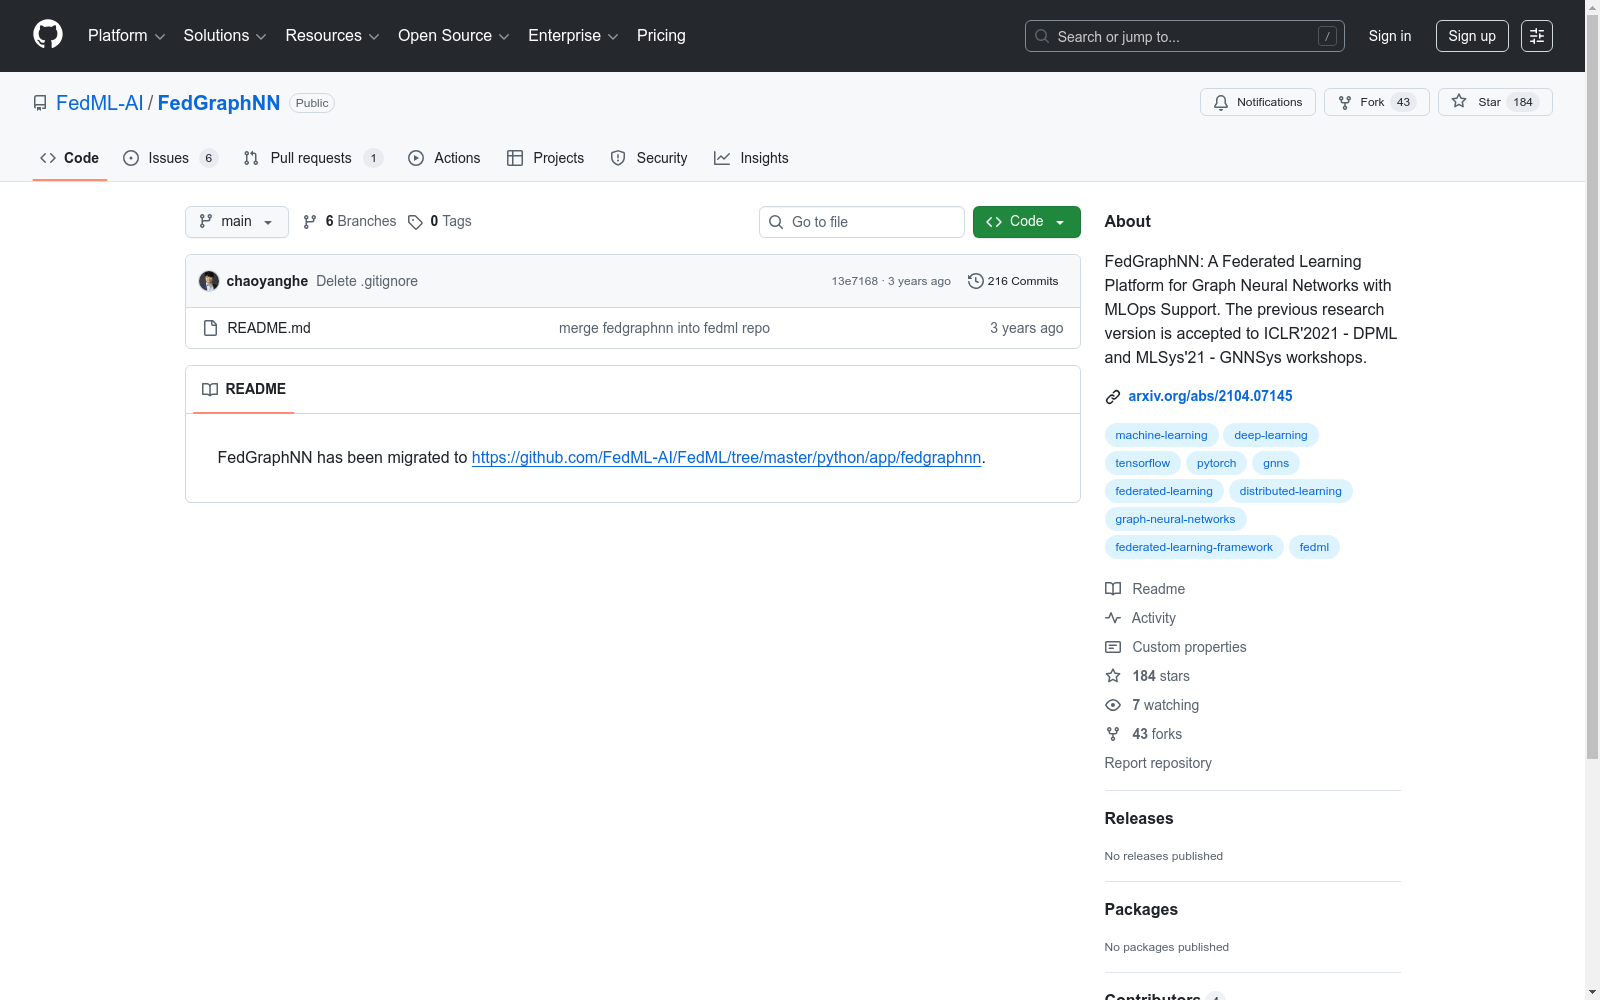The width and height of the screenshot is (1600, 1000).
Task: Click the eye icon beside 7 watching
Action: pyautogui.click(x=1113, y=705)
